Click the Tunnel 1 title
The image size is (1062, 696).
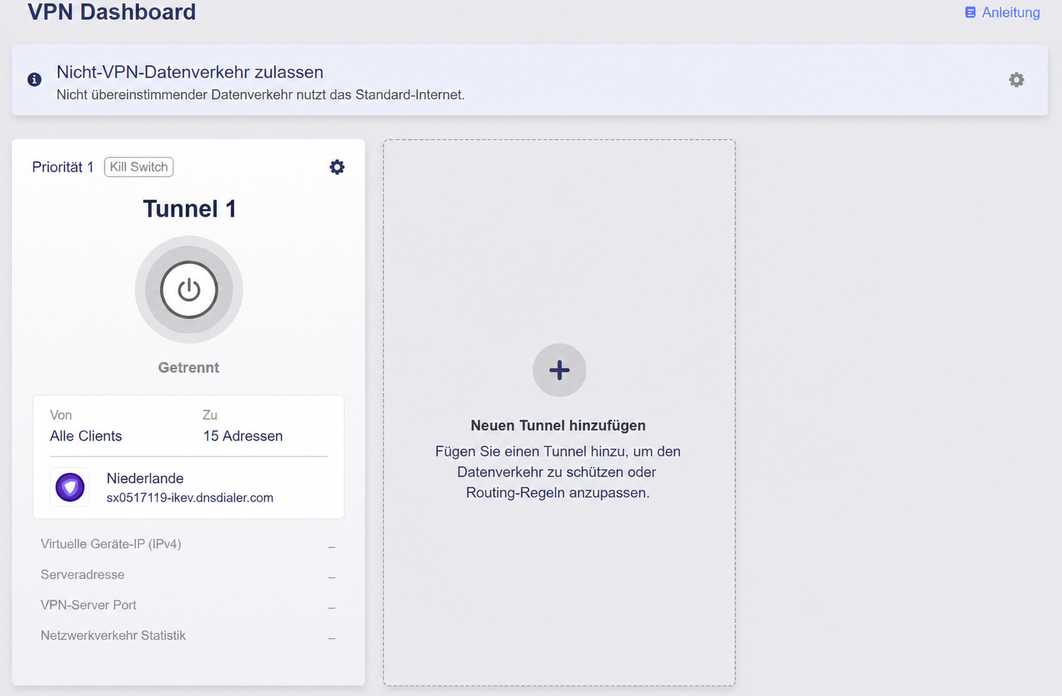[189, 209]
